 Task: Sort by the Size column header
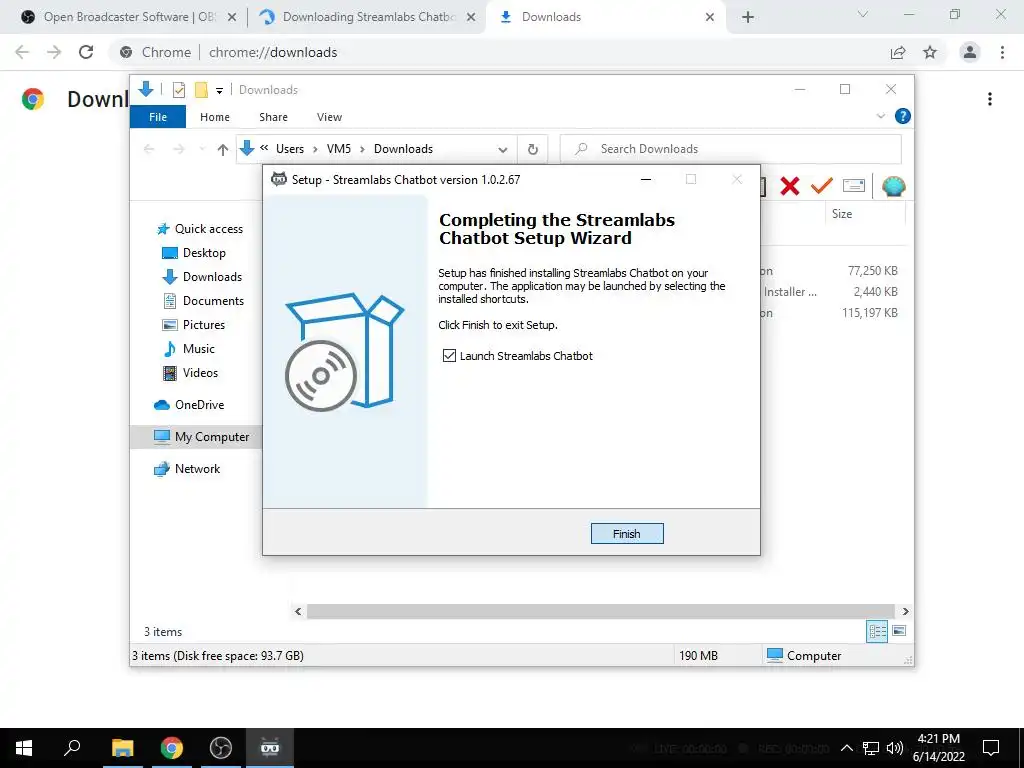[x=842, y=214]
